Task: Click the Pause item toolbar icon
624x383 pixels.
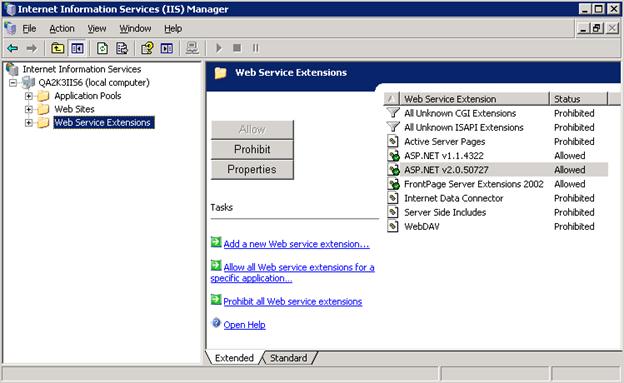Action: [x=255, y=48]
